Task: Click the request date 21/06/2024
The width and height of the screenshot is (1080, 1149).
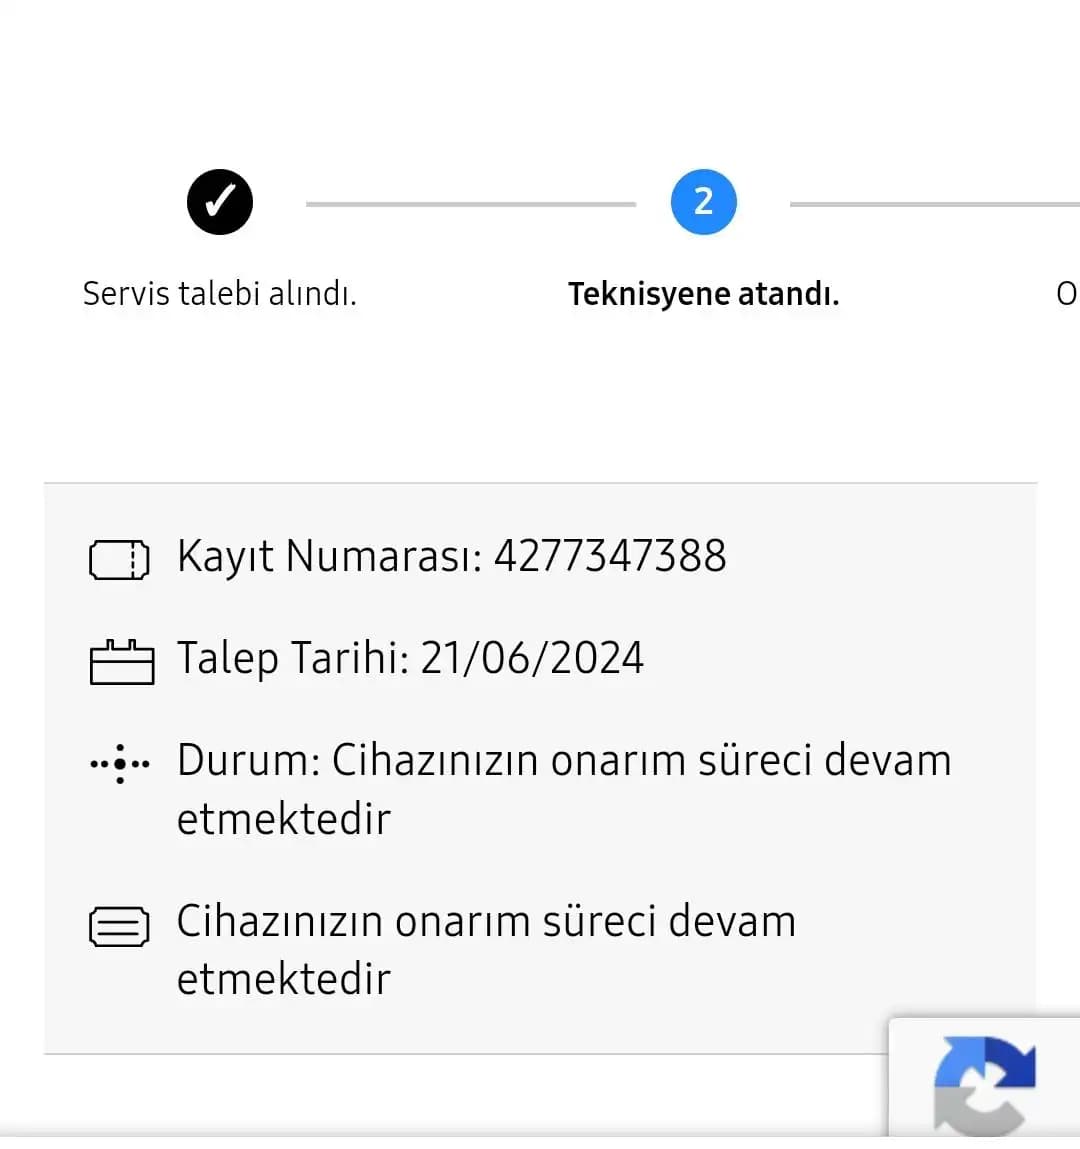Action: 532,659
